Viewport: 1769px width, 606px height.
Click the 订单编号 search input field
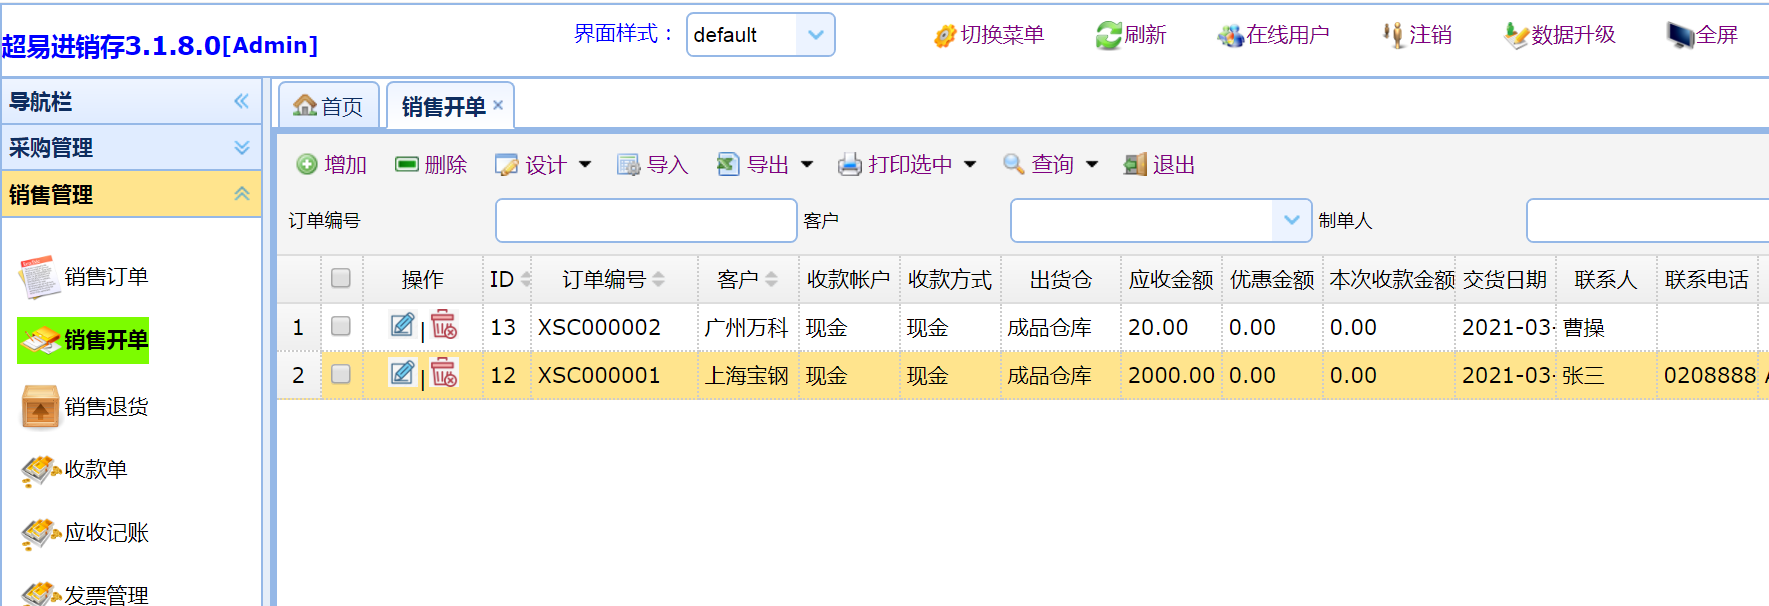point(645,220)
